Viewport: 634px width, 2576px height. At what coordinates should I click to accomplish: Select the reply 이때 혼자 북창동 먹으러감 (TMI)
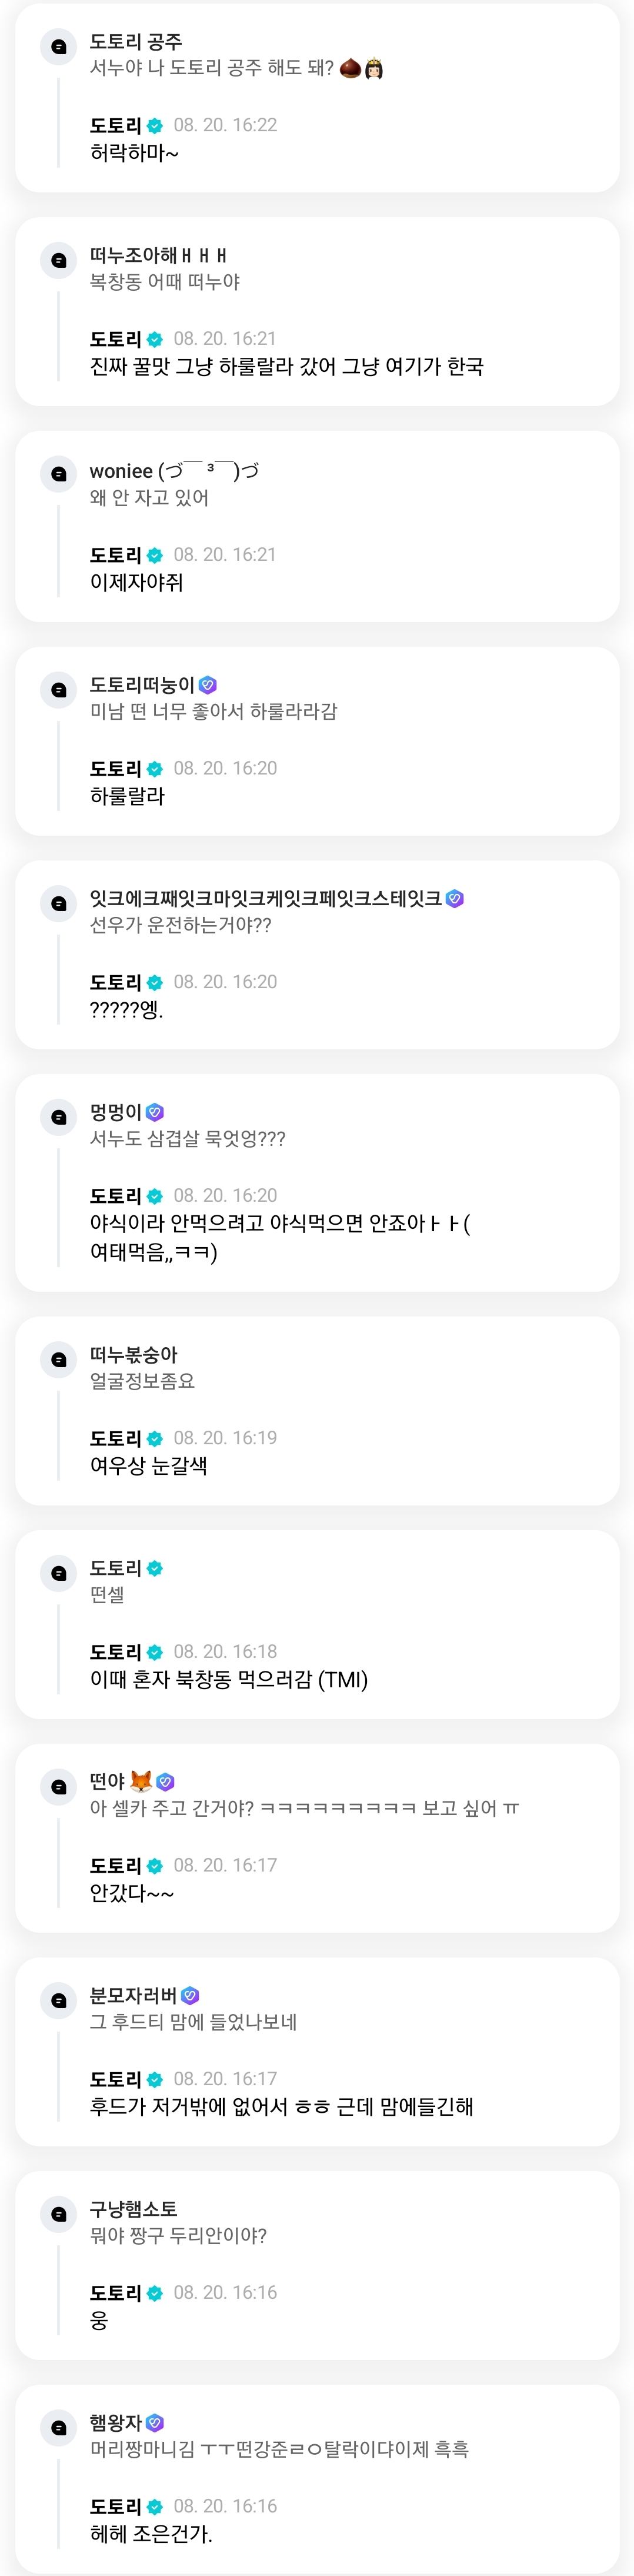(229, 1680)
